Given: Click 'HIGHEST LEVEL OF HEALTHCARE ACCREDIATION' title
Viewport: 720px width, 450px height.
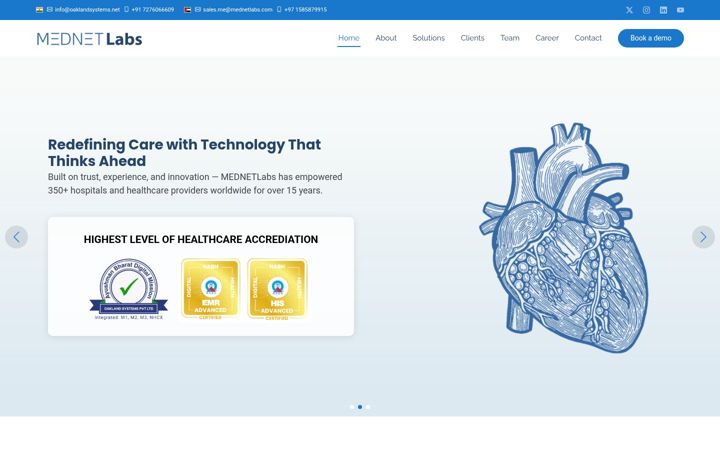Looking at the screenshot, I should [x=201, y=239].
